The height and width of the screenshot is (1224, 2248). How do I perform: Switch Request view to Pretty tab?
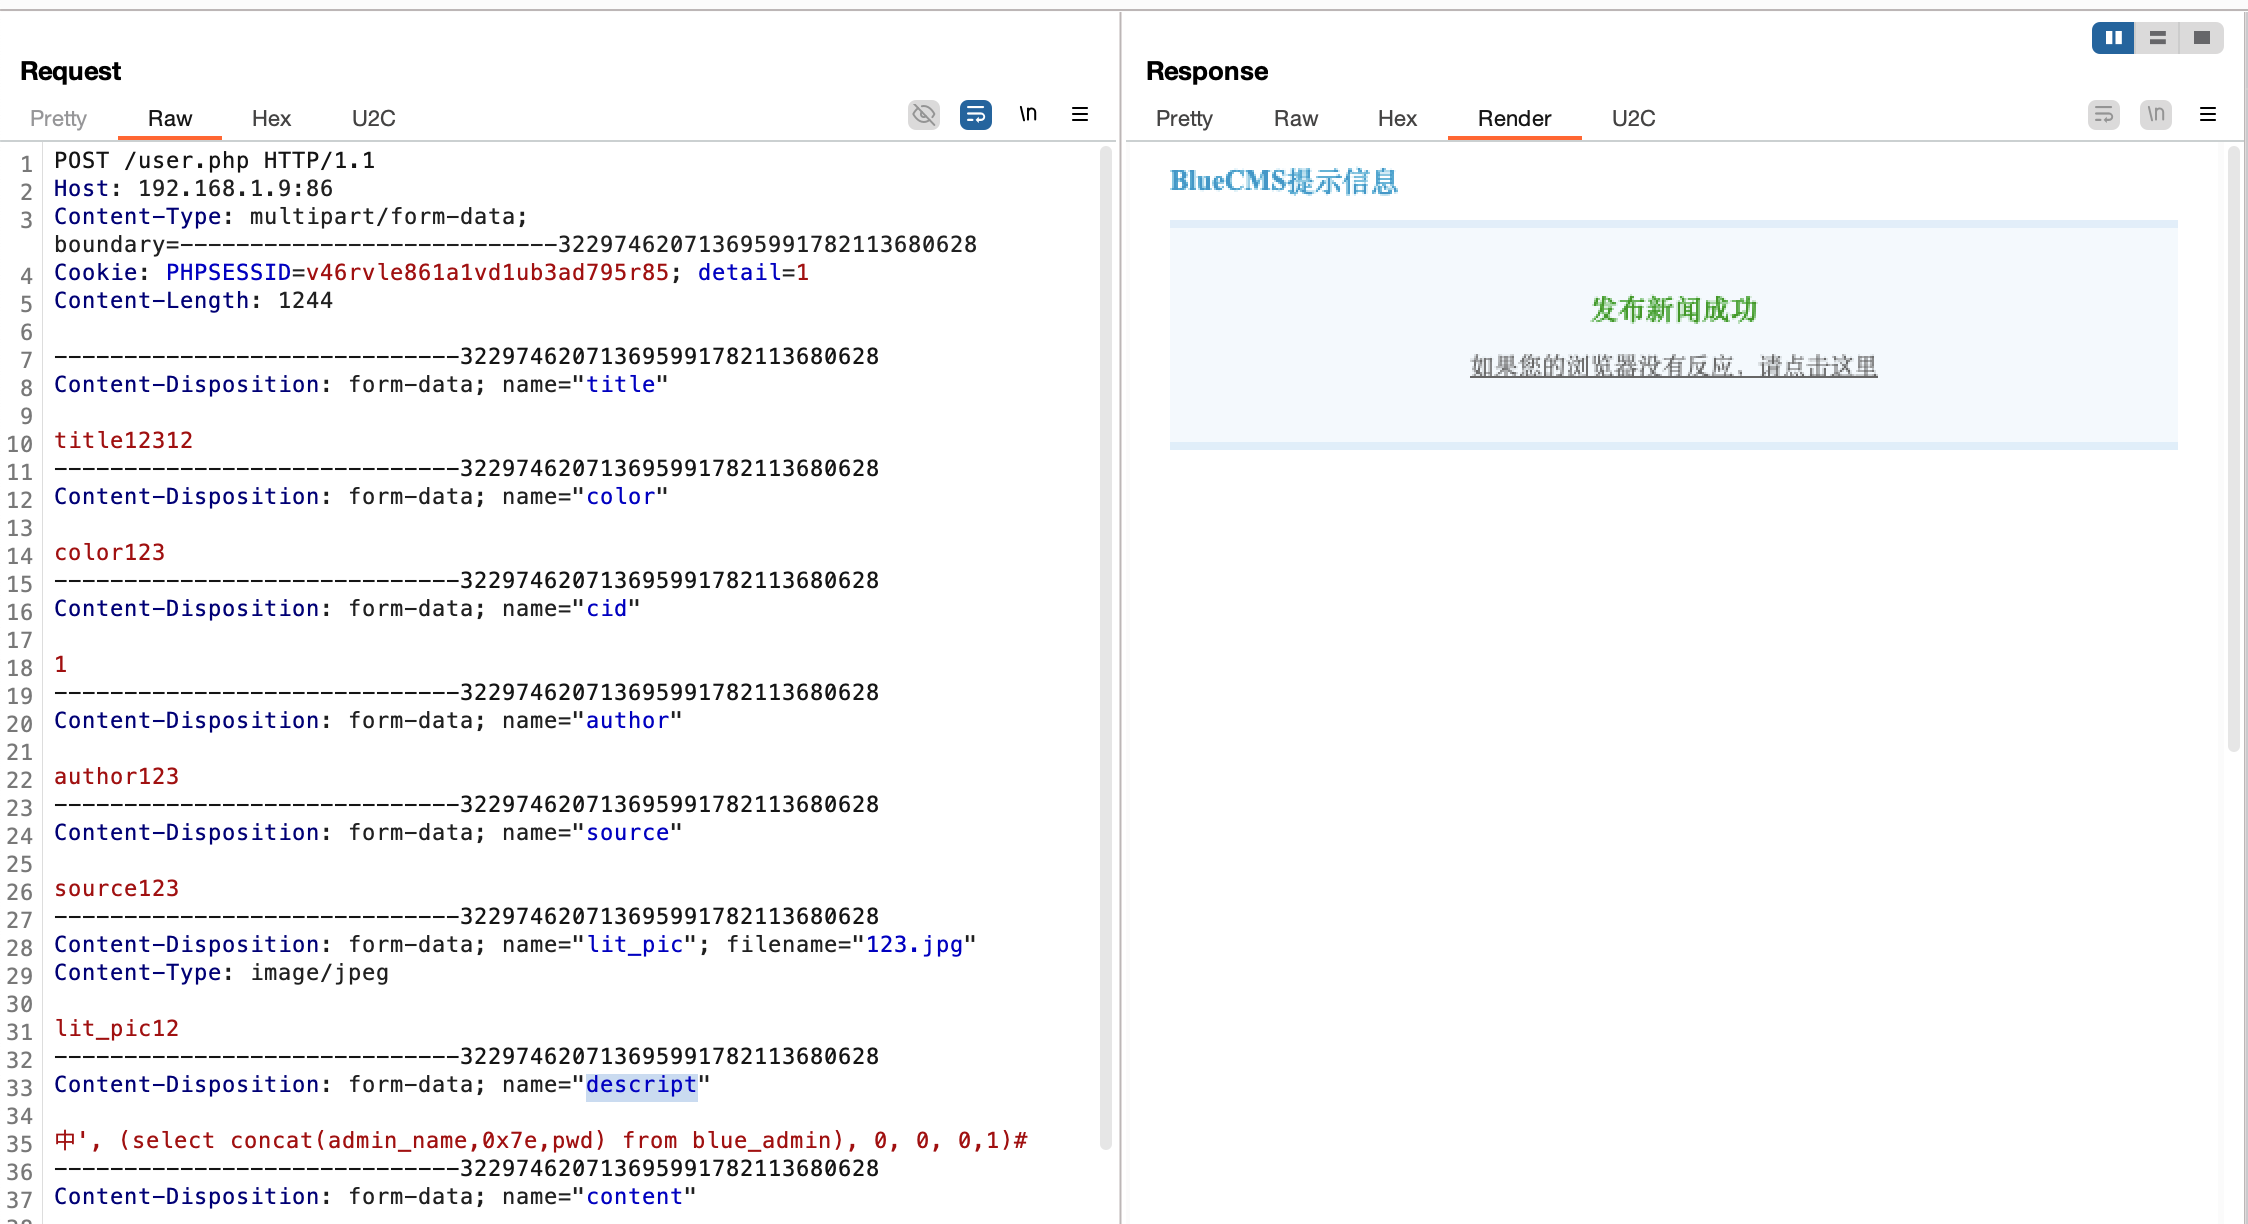tap(58, 118)
